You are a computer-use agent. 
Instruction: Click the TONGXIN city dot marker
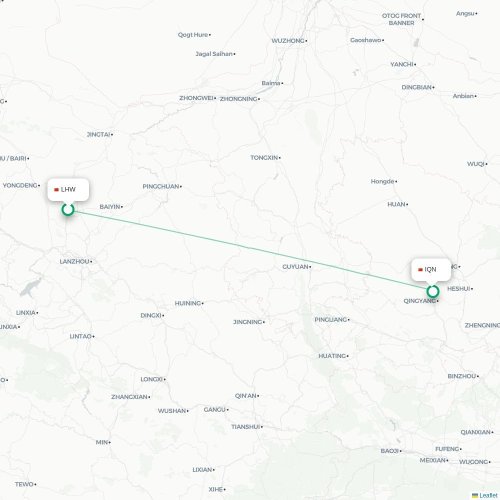click(280, 158)
